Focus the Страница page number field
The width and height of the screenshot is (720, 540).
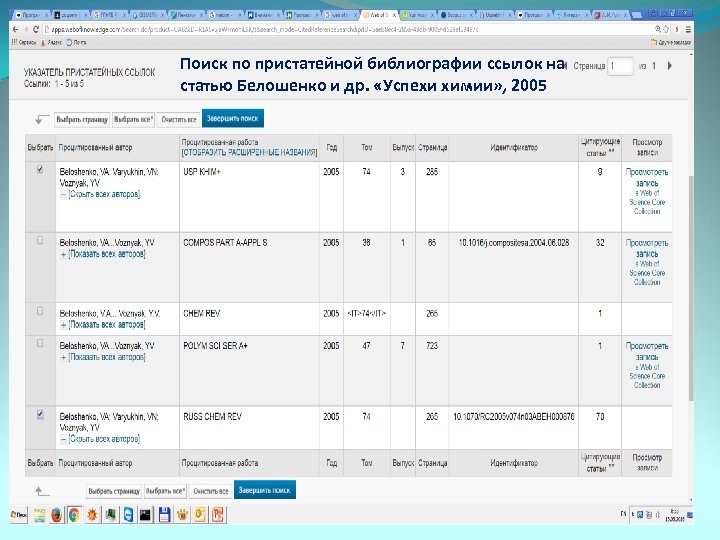pyautogui.click(x=620, y=66)
